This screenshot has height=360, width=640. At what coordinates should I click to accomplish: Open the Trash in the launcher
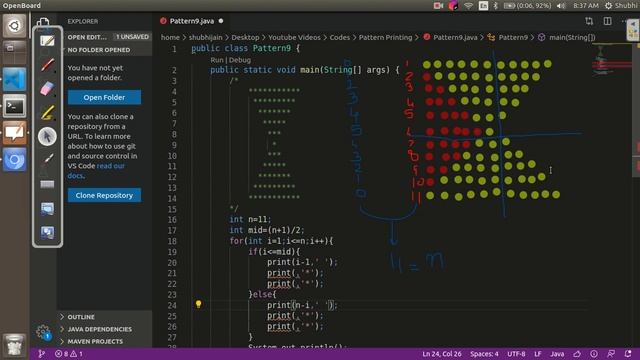click(14, 344)
